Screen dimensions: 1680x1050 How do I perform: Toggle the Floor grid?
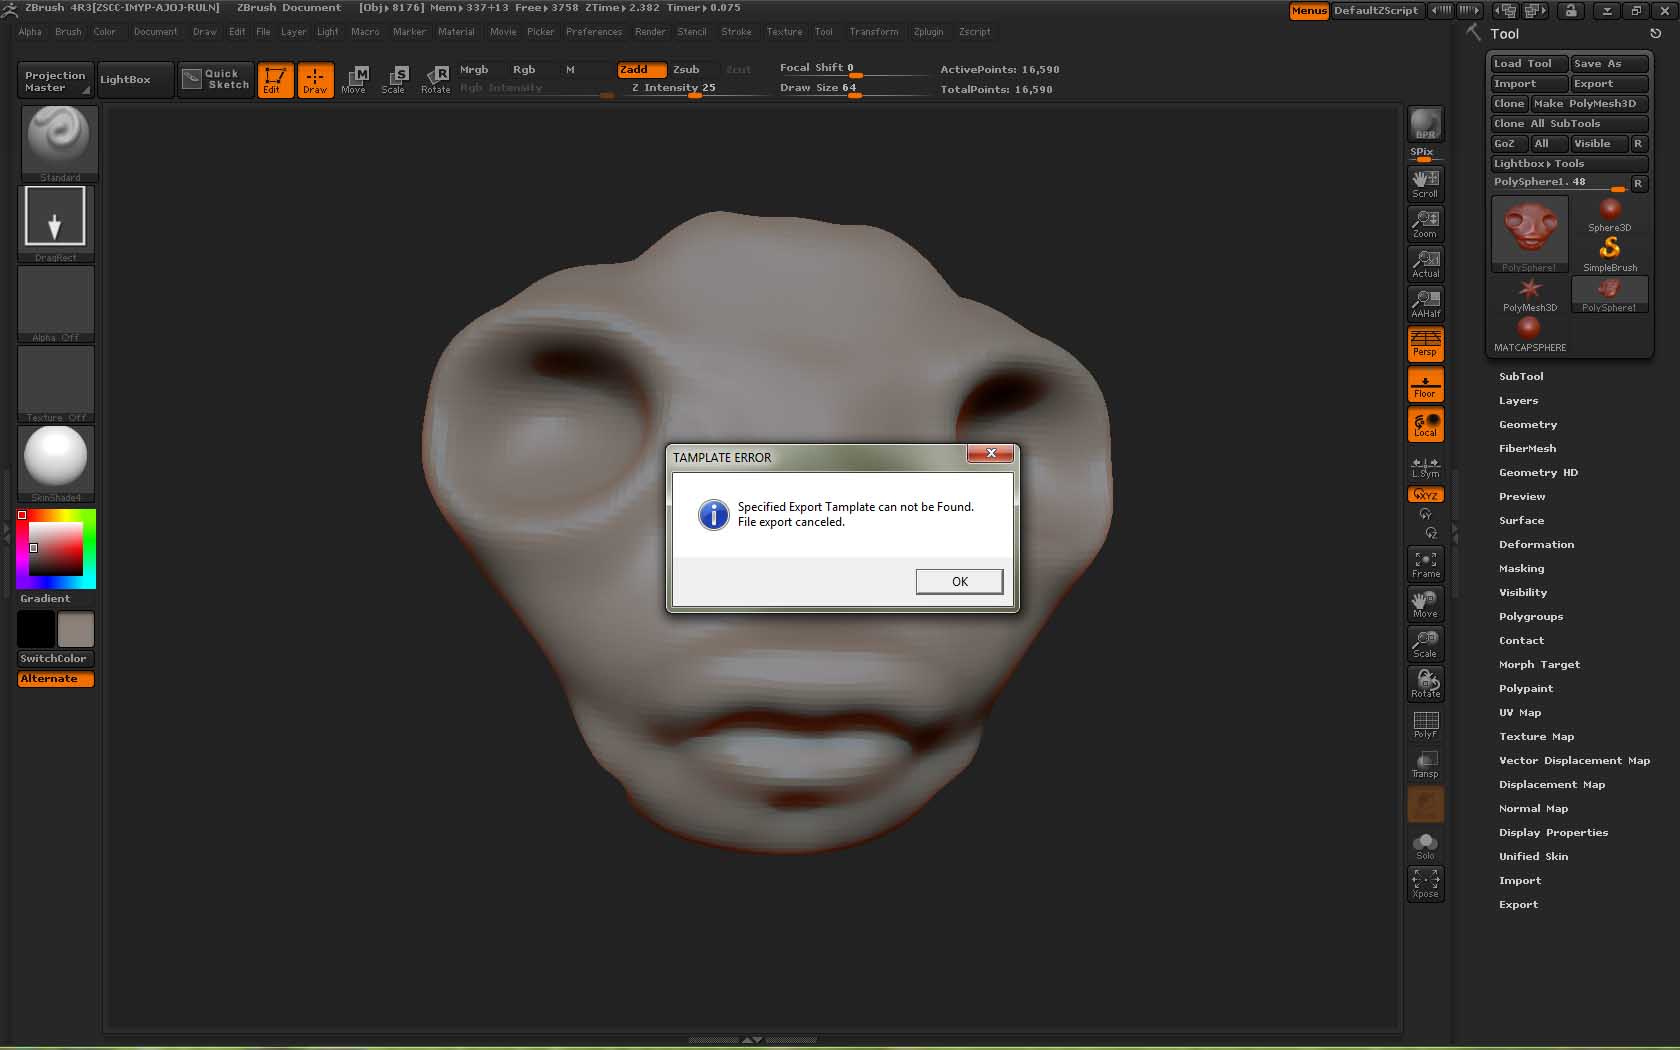(x=1425, y=384)
